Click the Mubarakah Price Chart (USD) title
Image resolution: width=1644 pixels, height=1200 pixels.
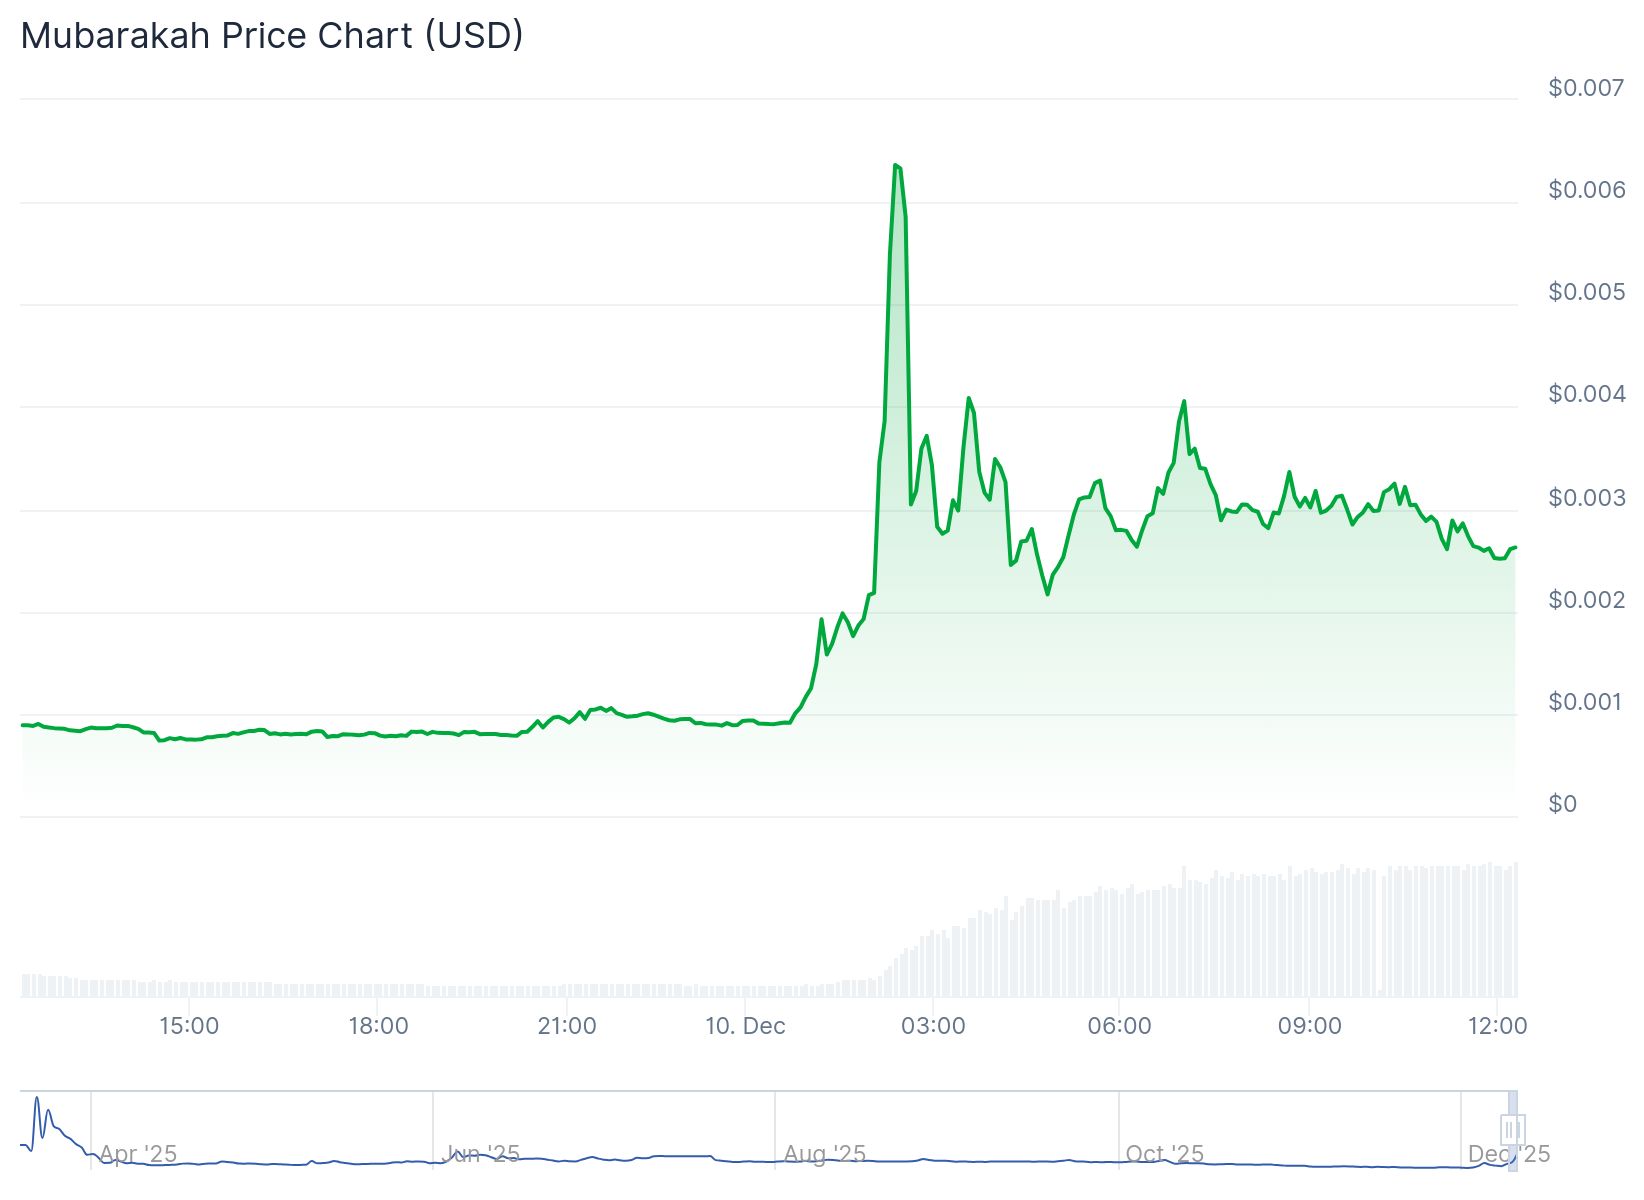(x=272, y=35)
